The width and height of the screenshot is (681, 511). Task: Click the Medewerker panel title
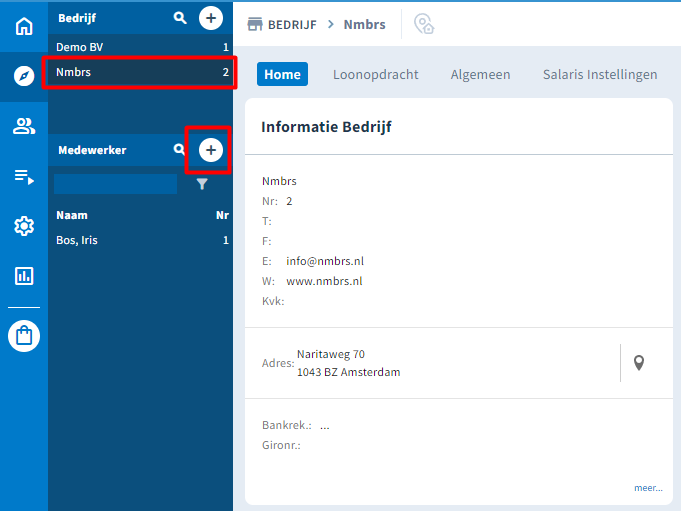coord(92,150)
